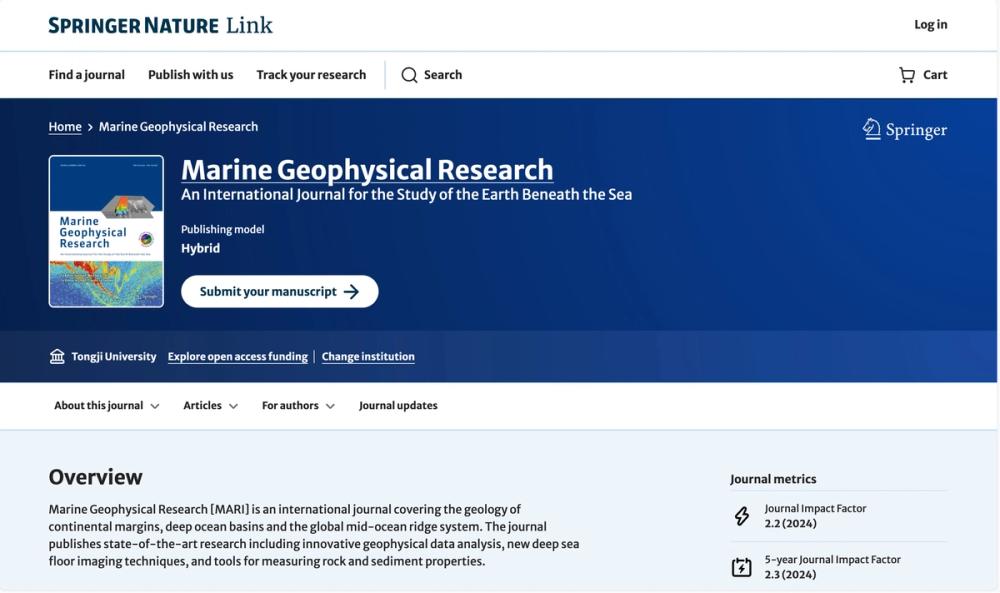Open the Cart link
The height and width of the screenshot is (593, 1000).
923,75
